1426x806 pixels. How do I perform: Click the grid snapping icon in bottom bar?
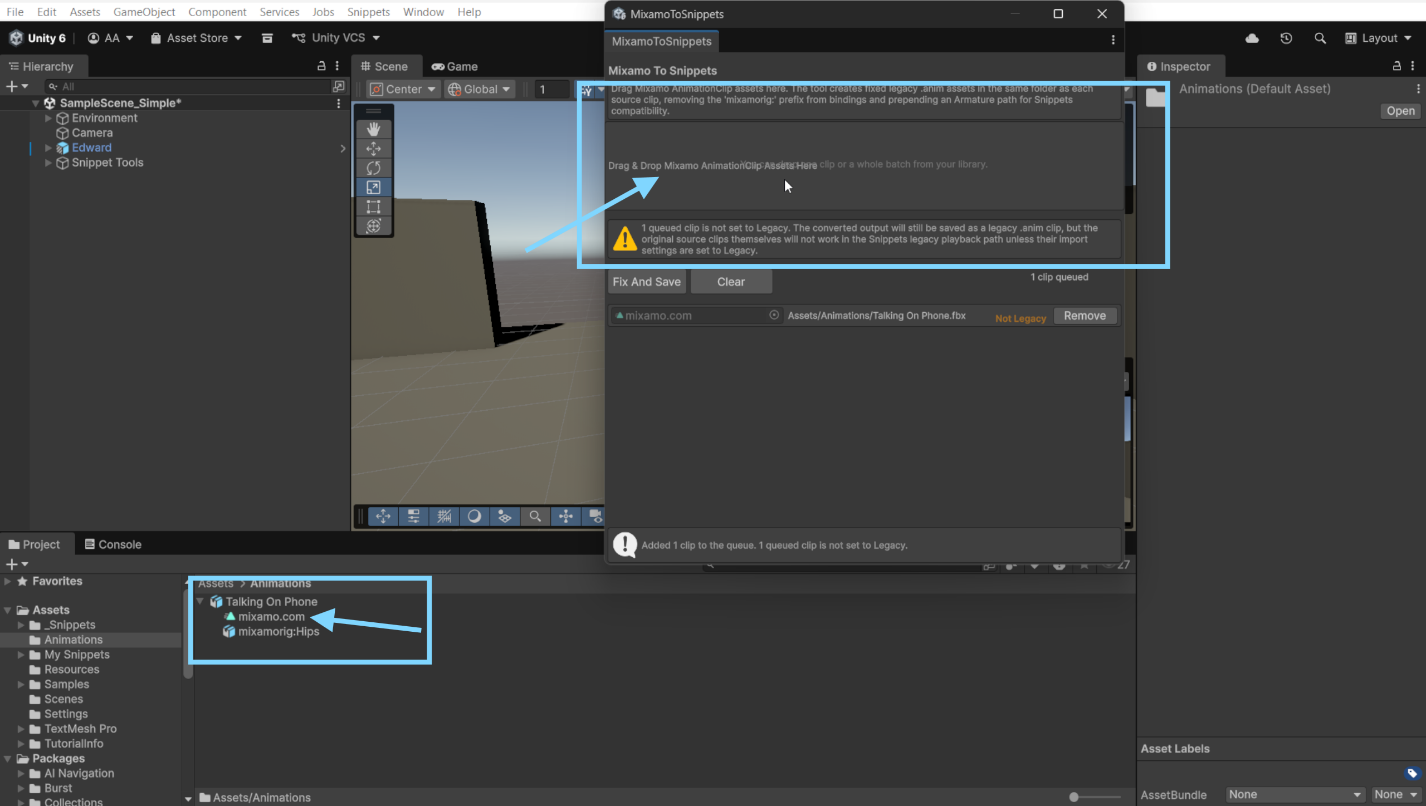[x=444, y=516]
